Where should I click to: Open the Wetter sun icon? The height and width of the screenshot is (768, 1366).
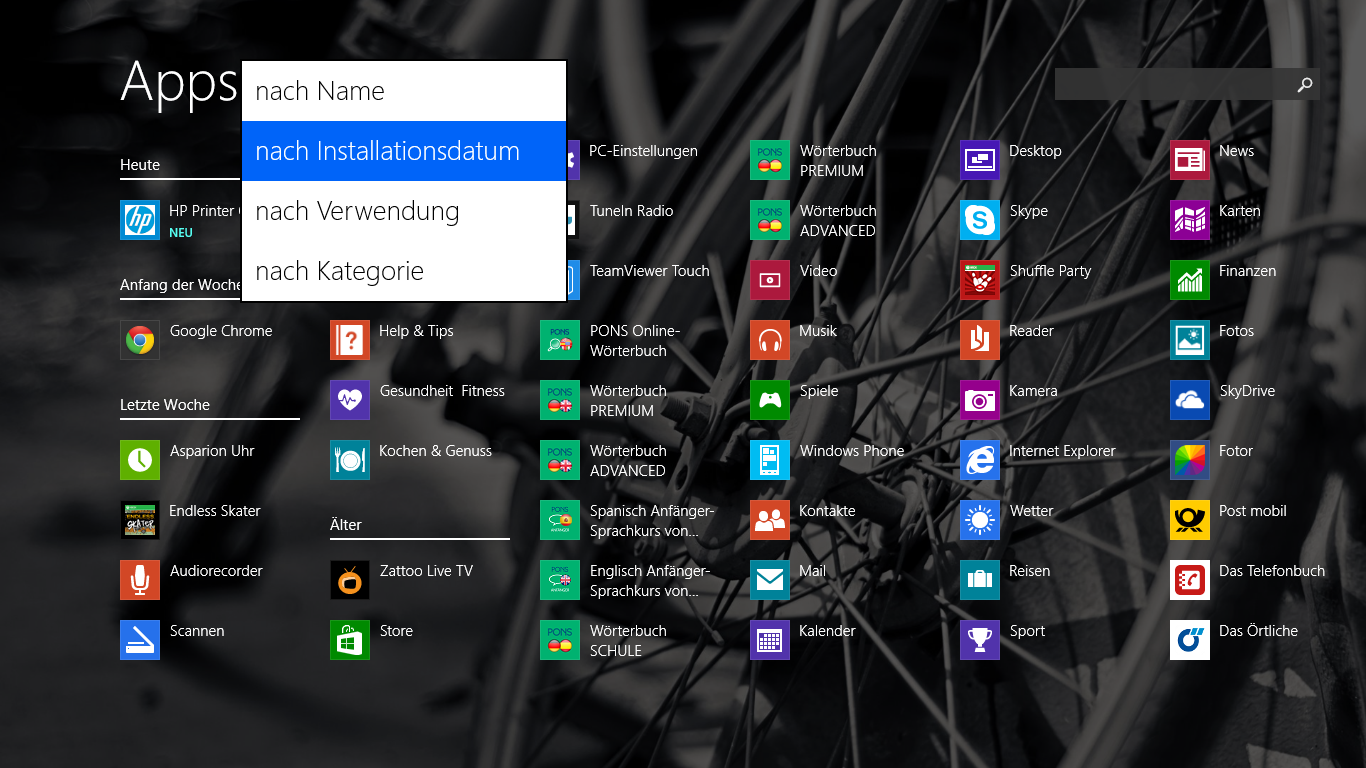(x=980, y=520)
